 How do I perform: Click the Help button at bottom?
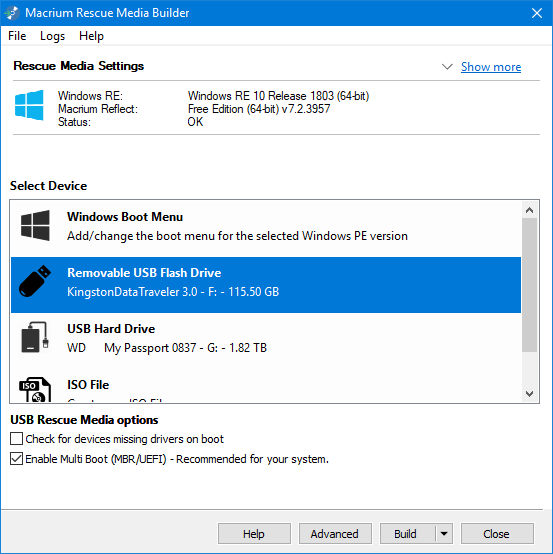[x=254, y=534]
